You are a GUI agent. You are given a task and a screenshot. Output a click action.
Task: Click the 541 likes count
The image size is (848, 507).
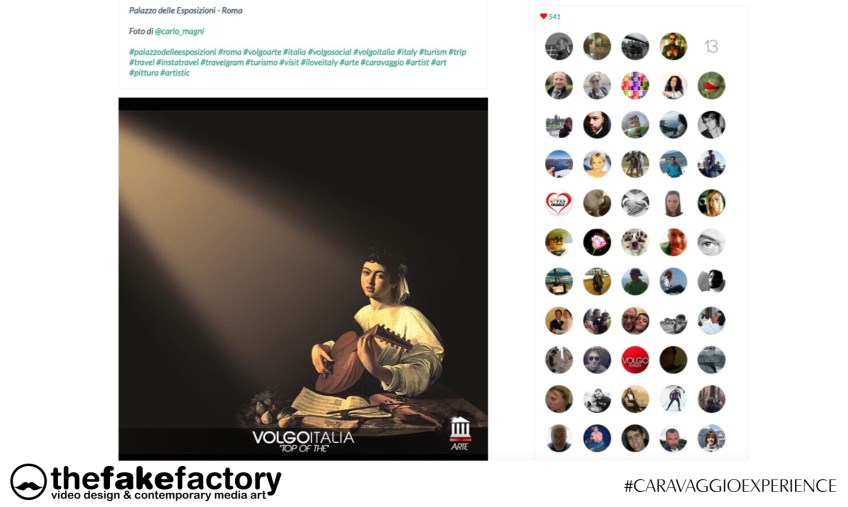[x=554, y=17]
